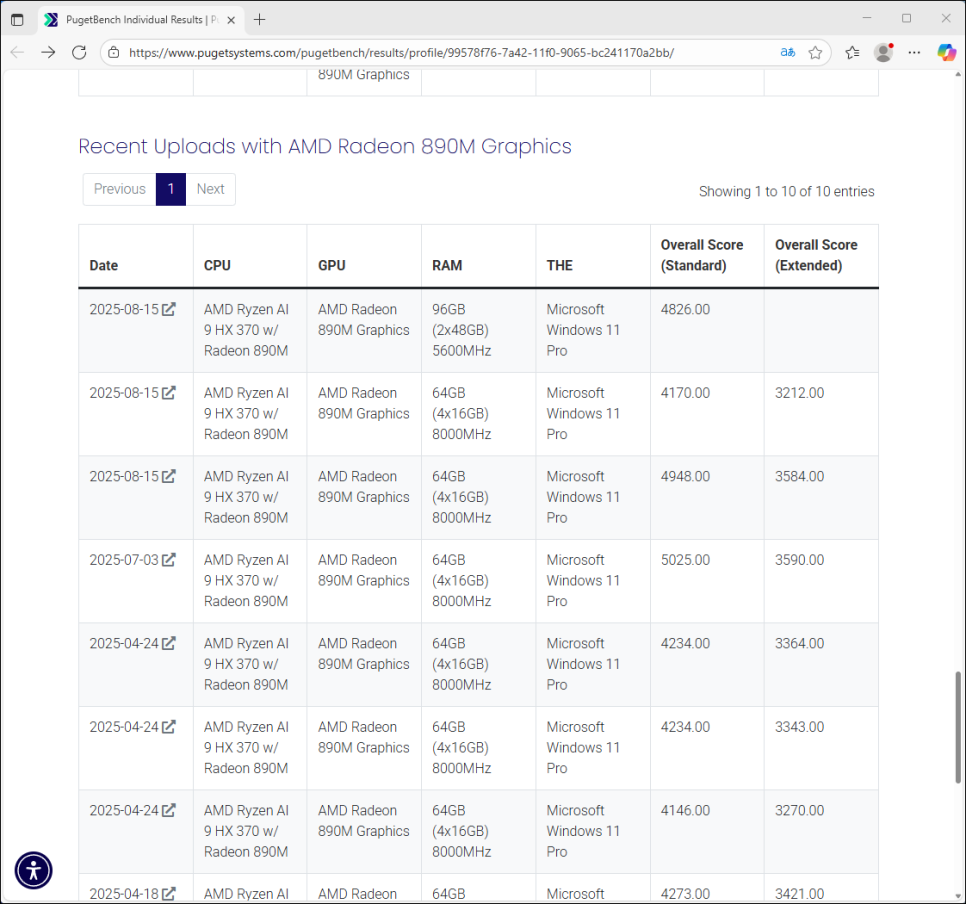Open external link for 96GB RAM 2025-08-15 result
The width and height of the screenshot is (966, 904).
pos(169,310)
